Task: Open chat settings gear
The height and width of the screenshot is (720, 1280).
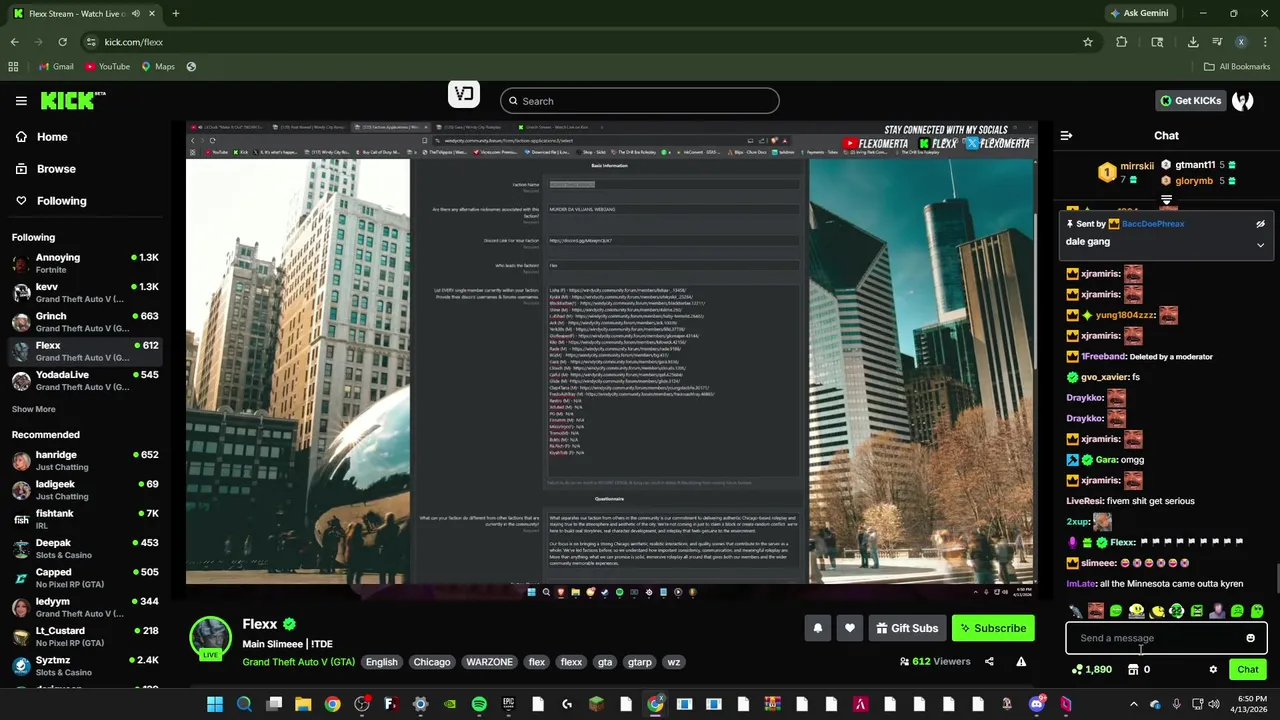Action: pos(1213,670)
